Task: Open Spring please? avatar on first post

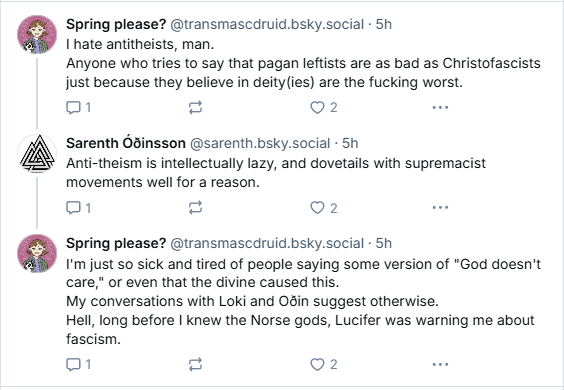Action: point(37,35)
